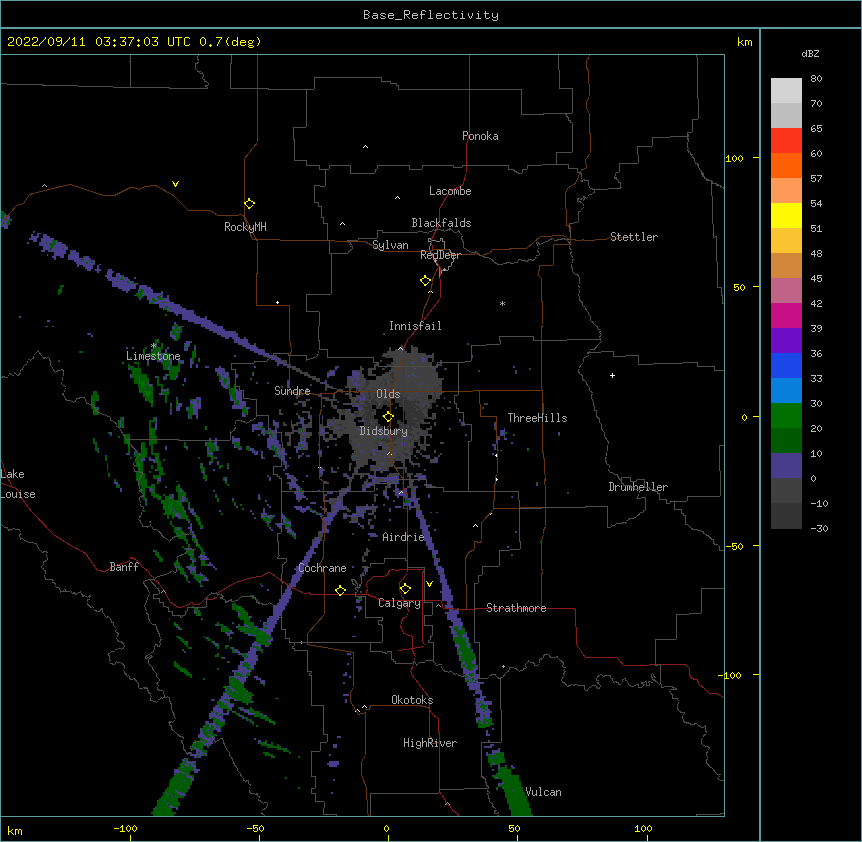Click the RockyMH town label
This screenshot has height=842, width=862.
245,227
